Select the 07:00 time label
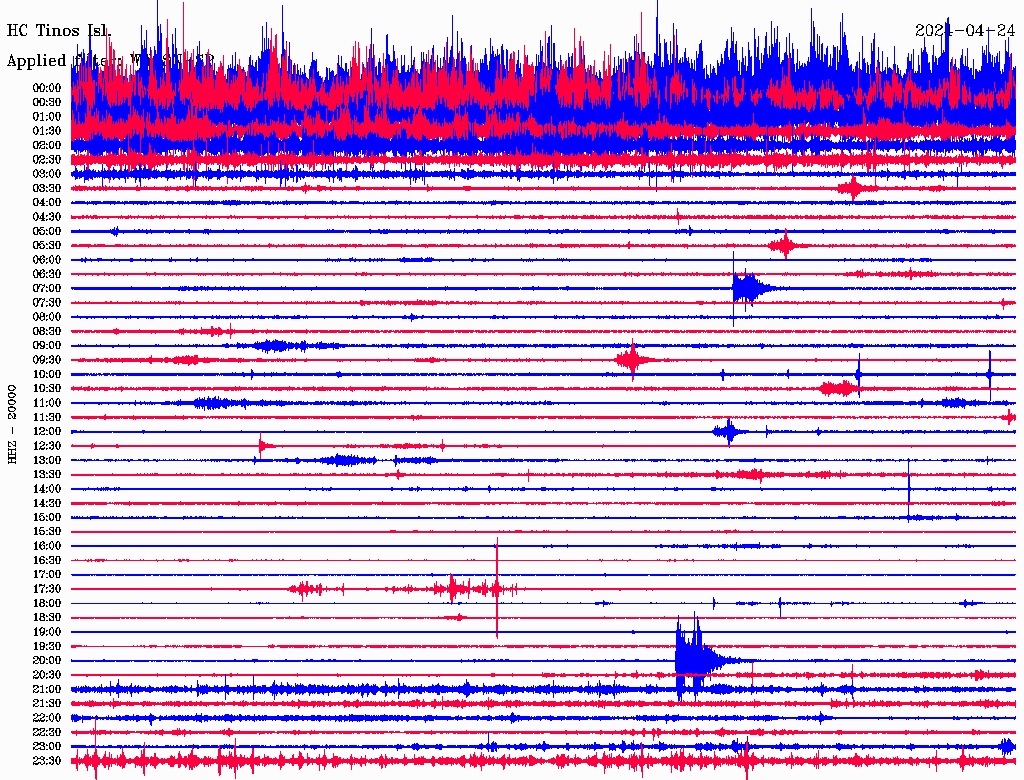The height and width of the screenshot is (780, 1024). coord(47,288)
